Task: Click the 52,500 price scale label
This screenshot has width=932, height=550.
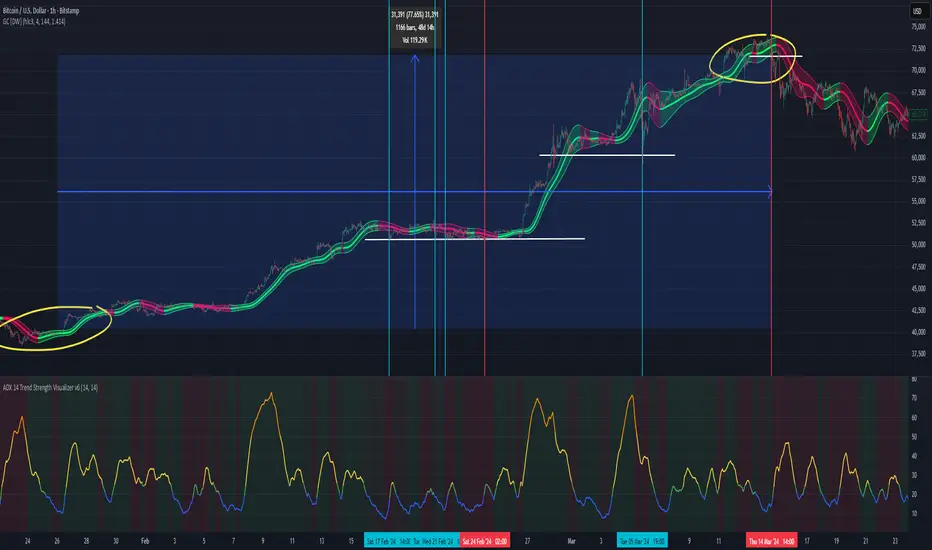Action: point(918,222)
